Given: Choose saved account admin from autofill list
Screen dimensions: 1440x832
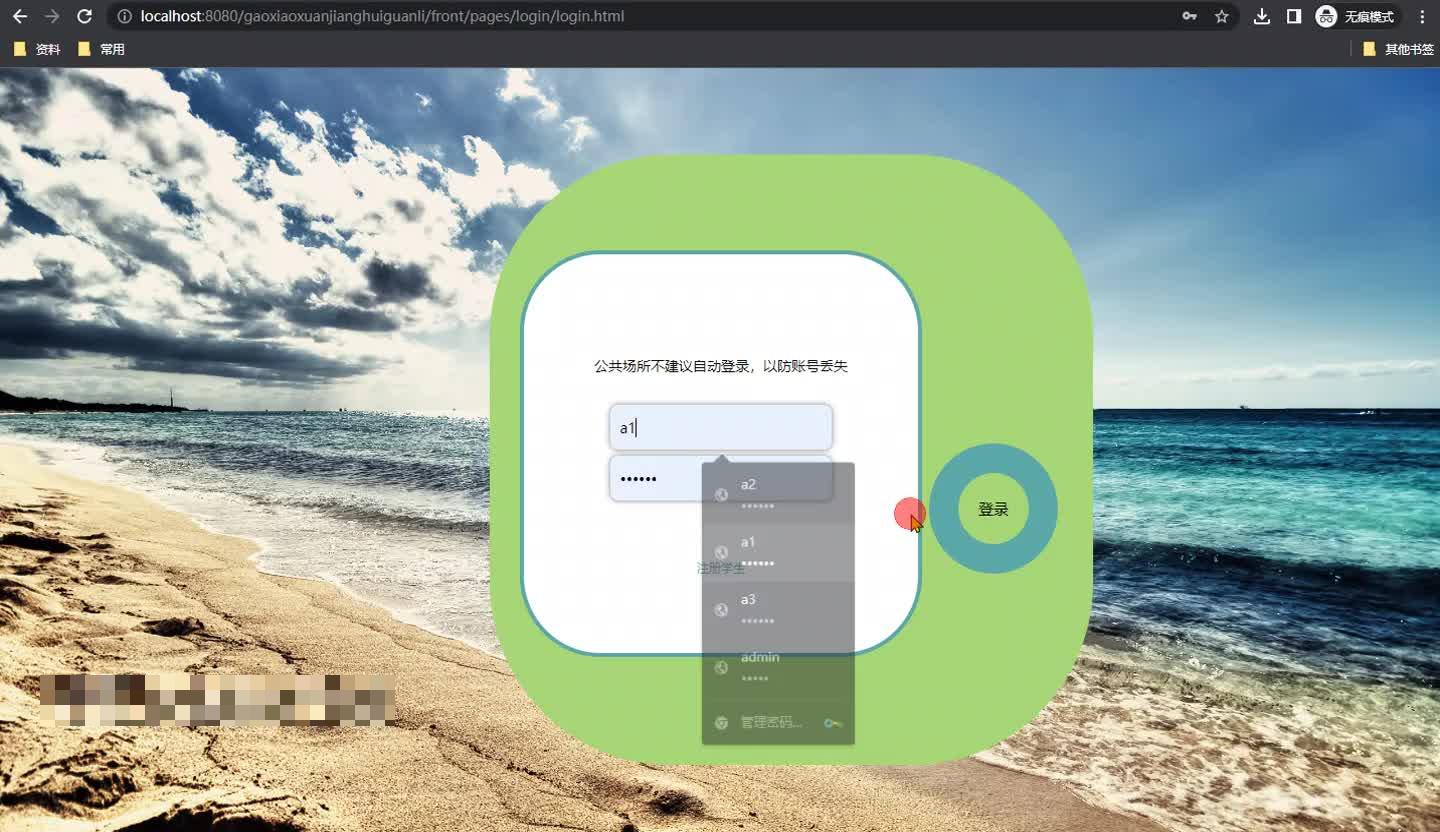Looking at the screenshot, I should (778, 667).
